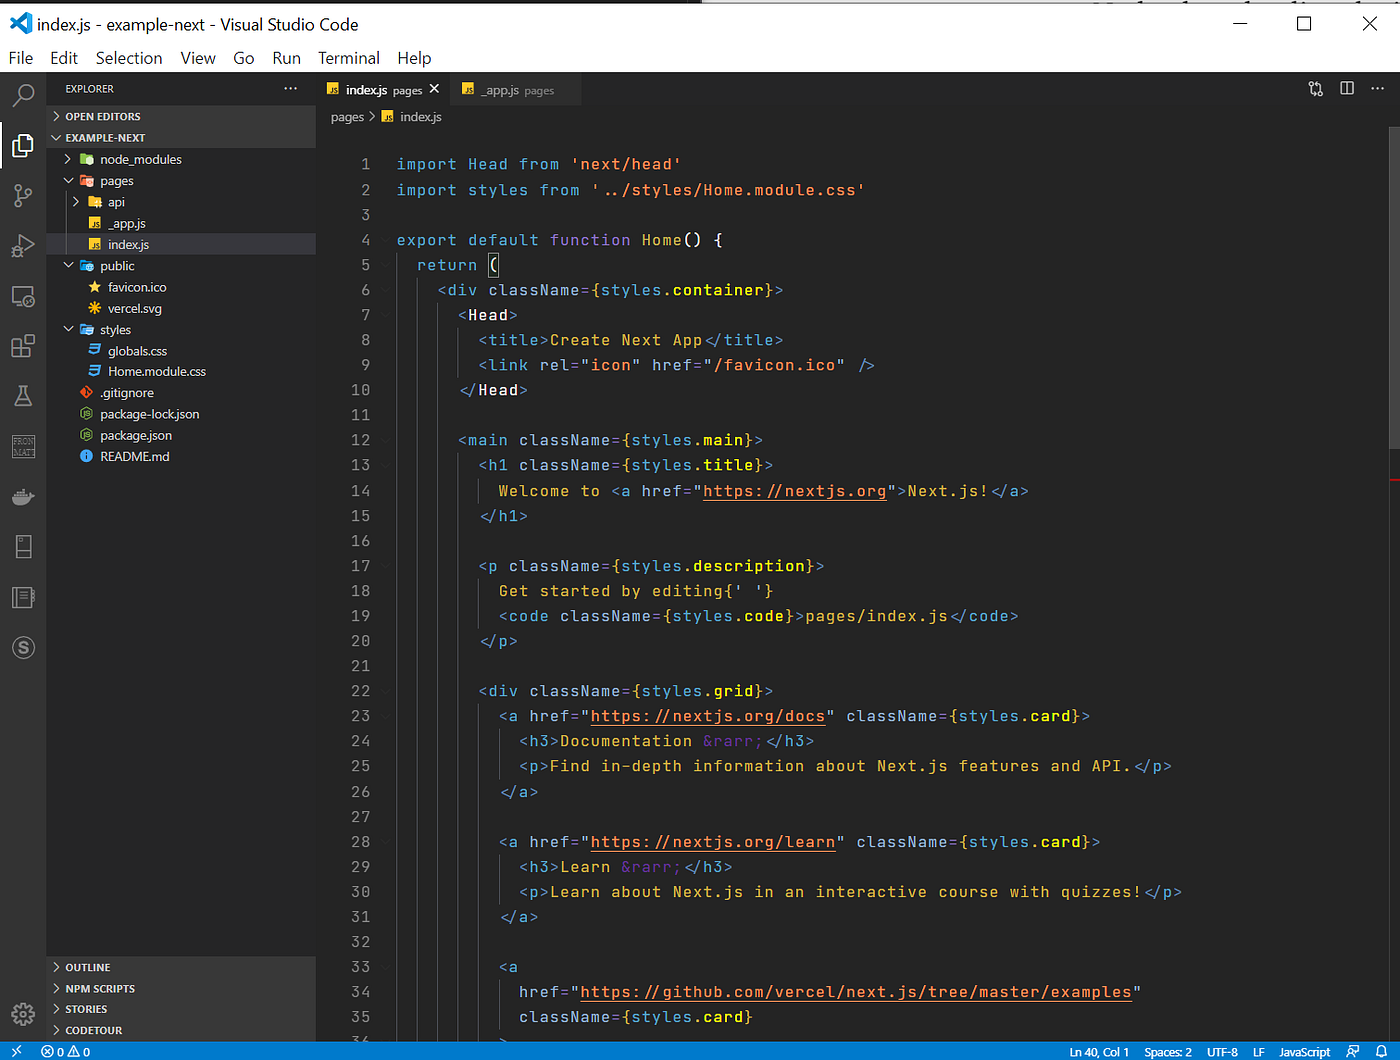Click the remote window indicator in status bar

pos(16,1051)
